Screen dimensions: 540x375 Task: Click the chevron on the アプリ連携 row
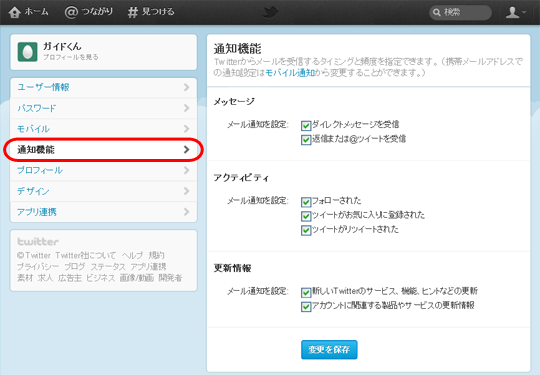[x=187, y=212]
